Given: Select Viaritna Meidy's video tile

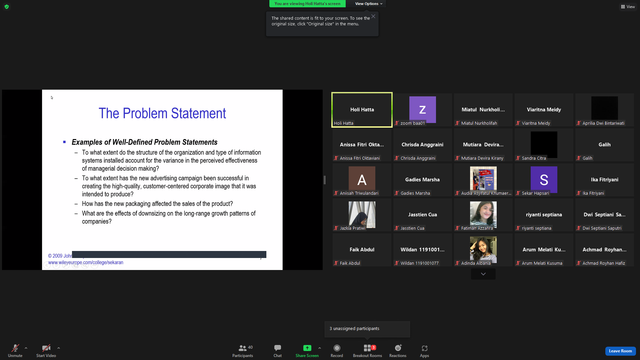Looking at the screenshot, I should point(544,110).
